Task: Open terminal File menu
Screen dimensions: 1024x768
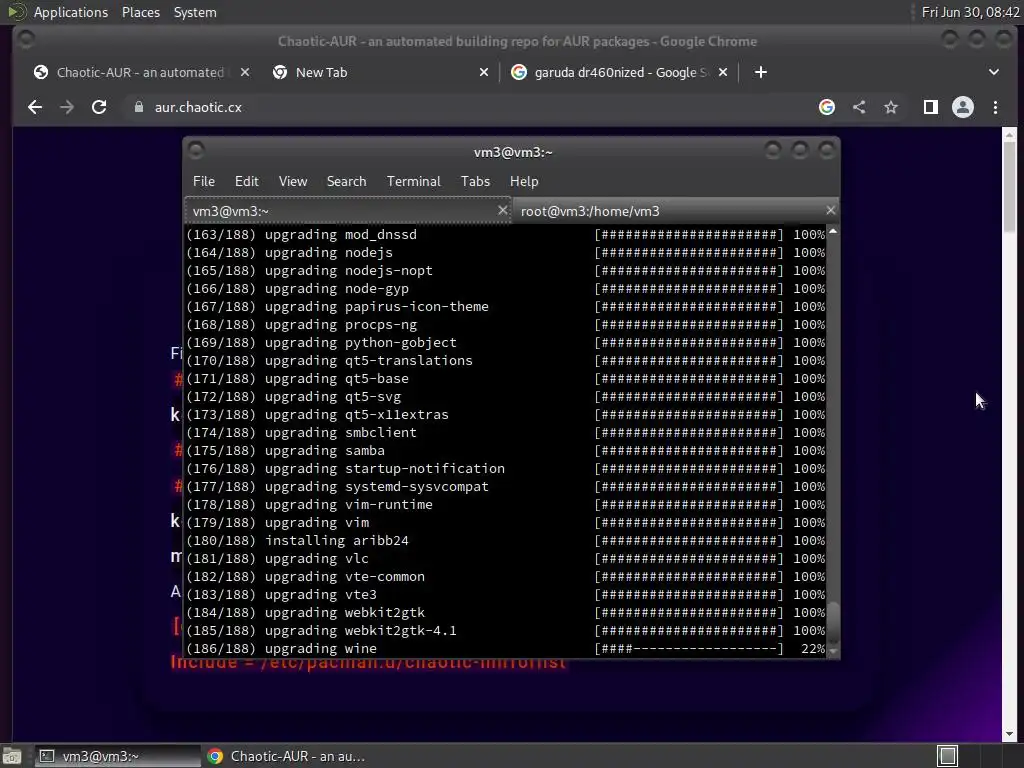Action: pyautogui.click(x=204, y=182)
